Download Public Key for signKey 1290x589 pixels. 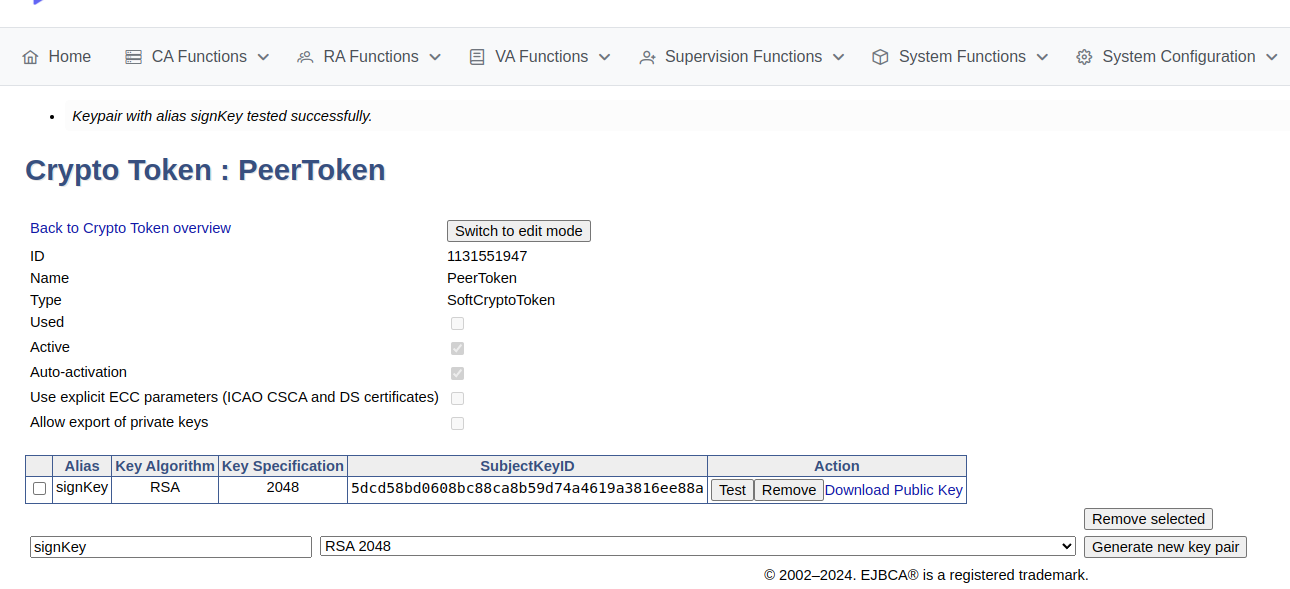click(x=893, y=490)
